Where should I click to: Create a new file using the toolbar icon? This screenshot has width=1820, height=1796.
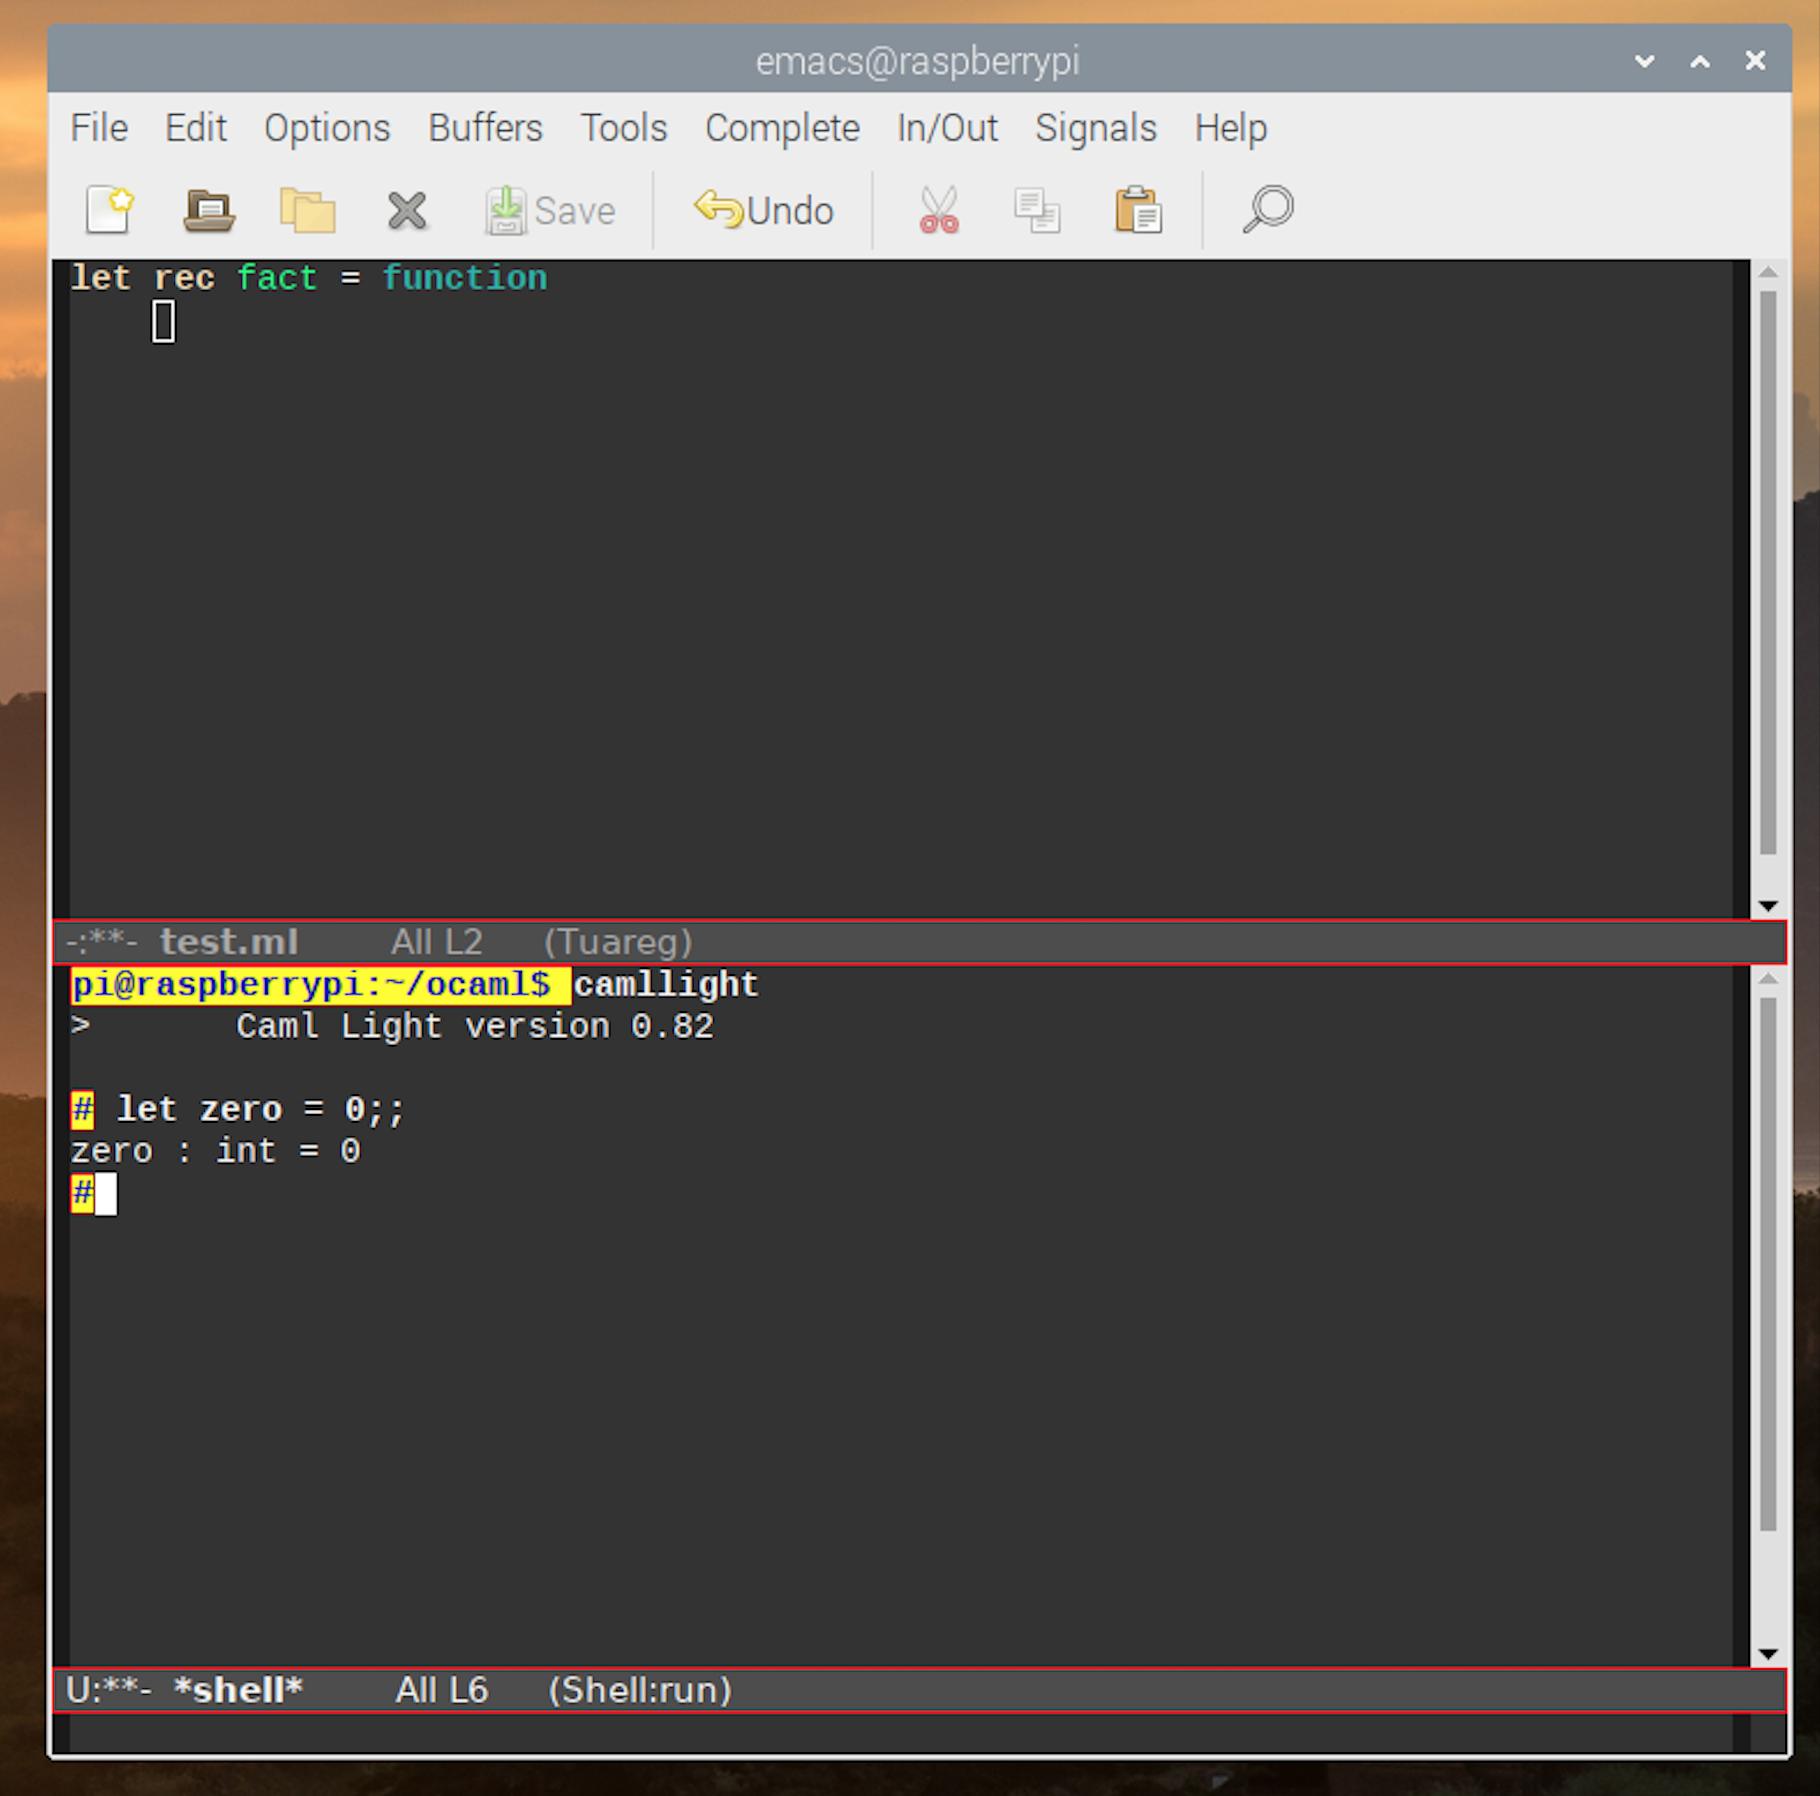click(x=110, y=210)
